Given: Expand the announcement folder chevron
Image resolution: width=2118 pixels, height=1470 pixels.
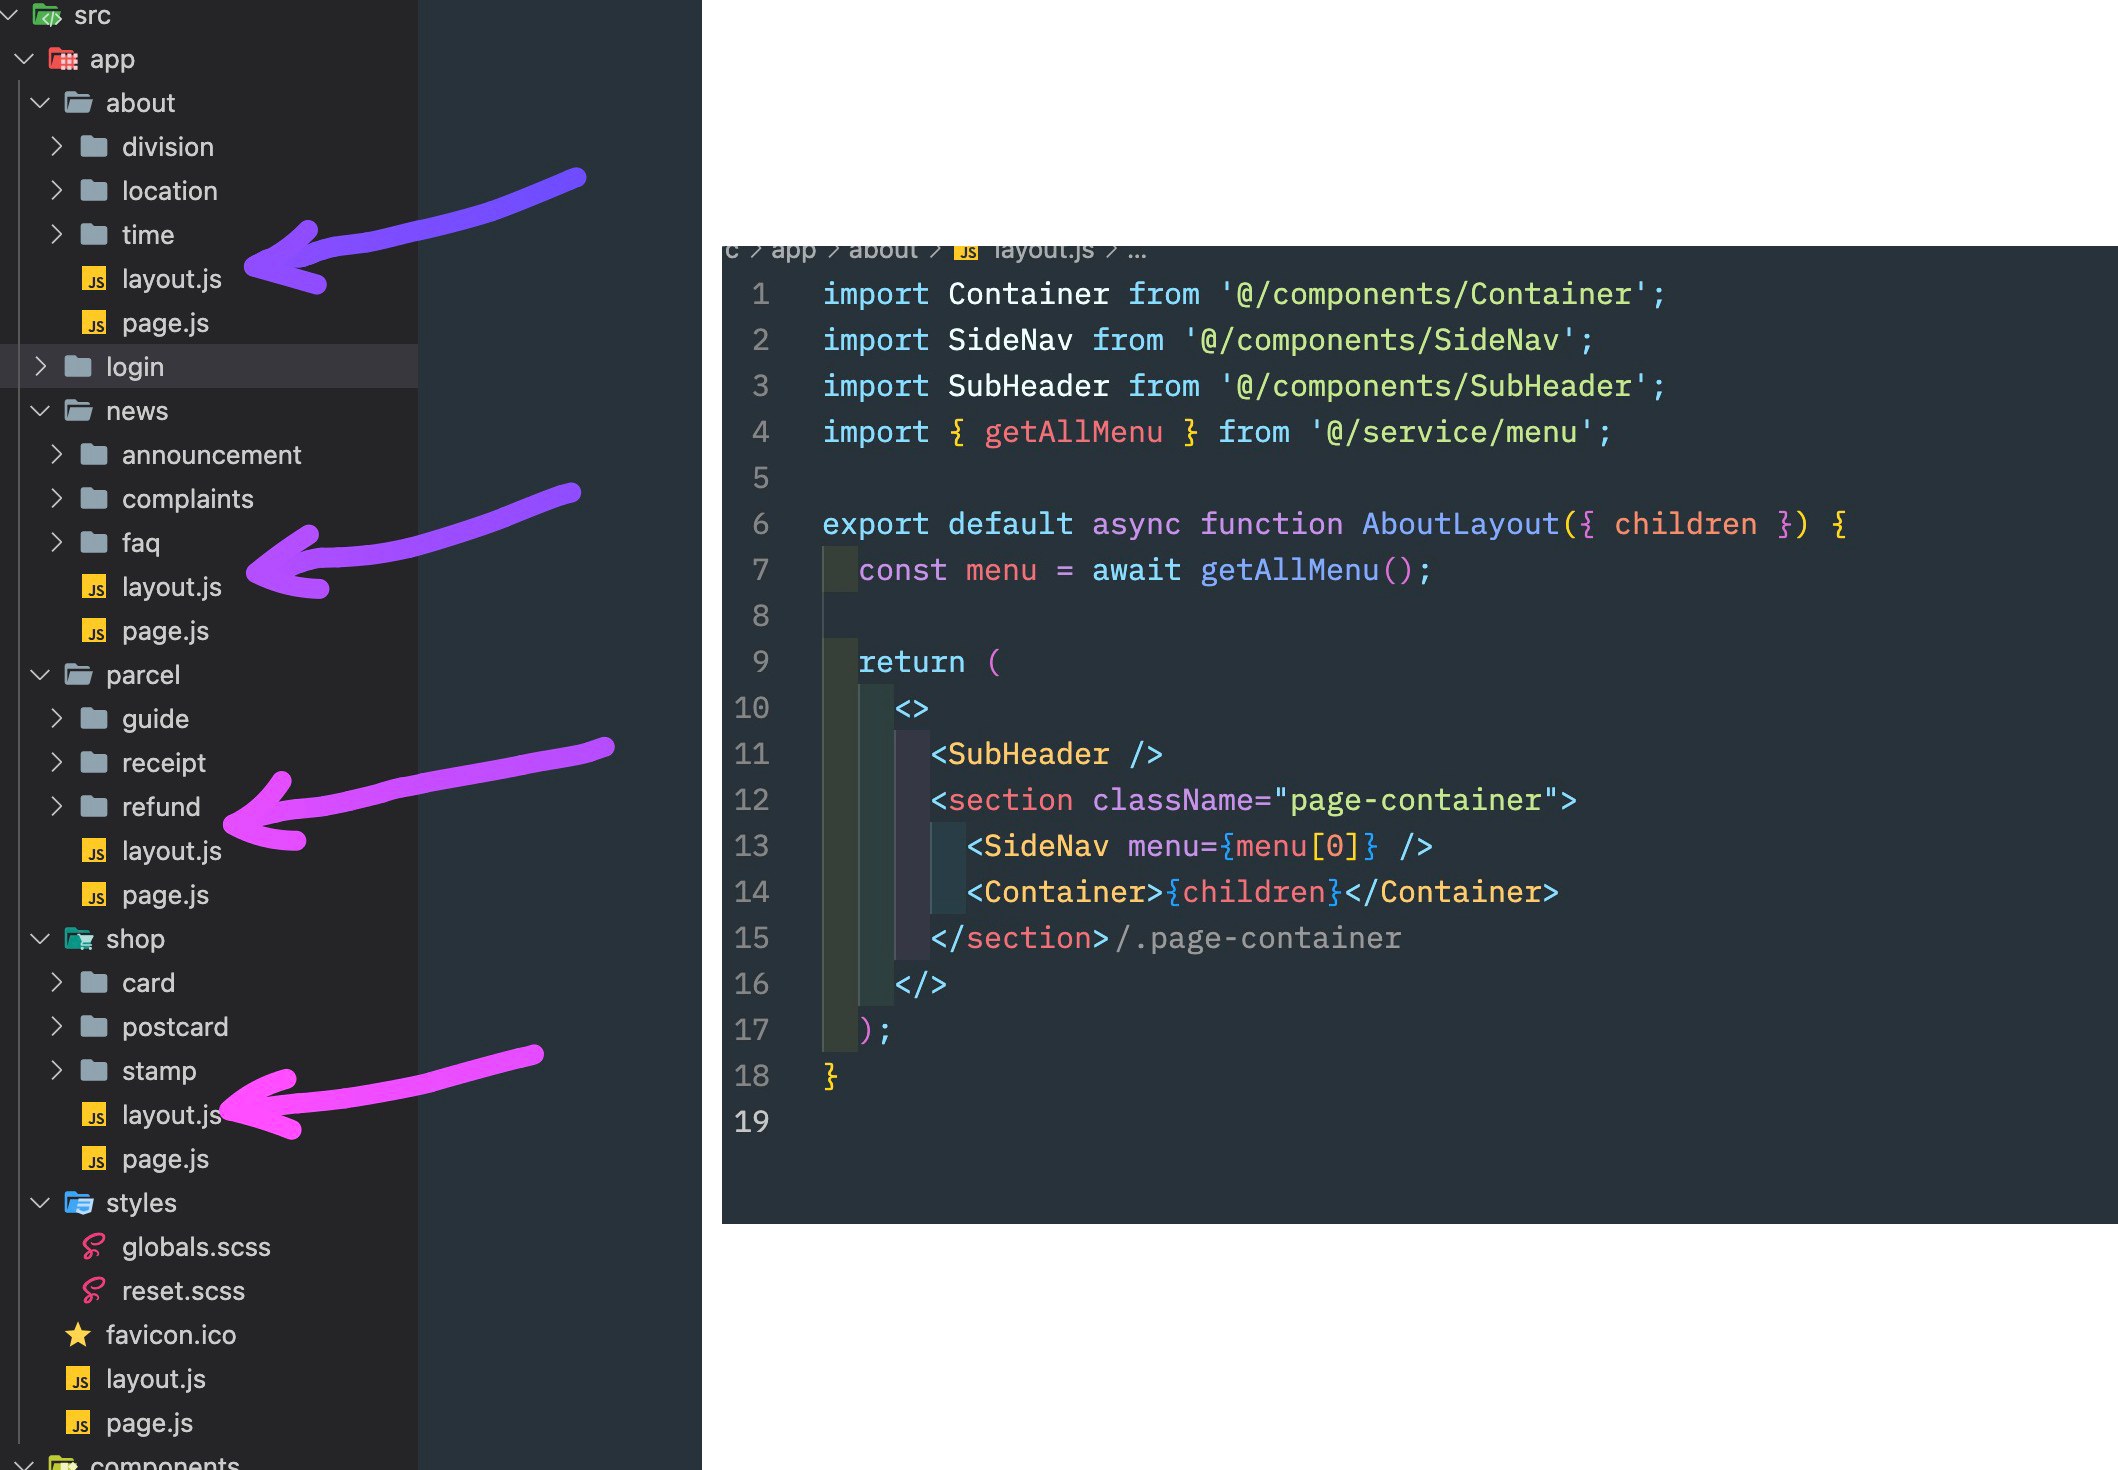Looking at the screenshot, I should coord(56,455).
